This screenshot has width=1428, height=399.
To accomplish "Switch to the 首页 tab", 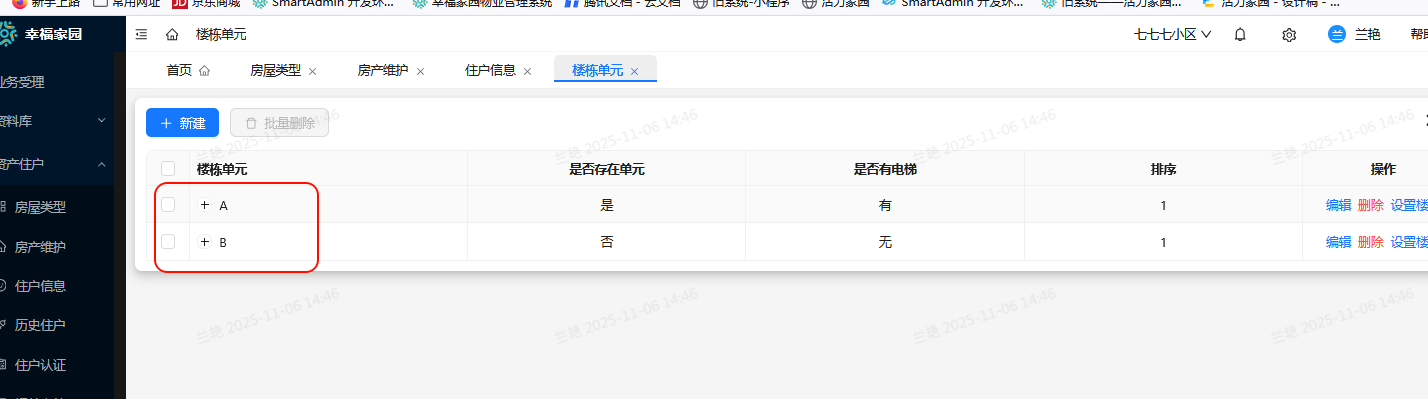I will pyautogui.click(x=188, y=71).
